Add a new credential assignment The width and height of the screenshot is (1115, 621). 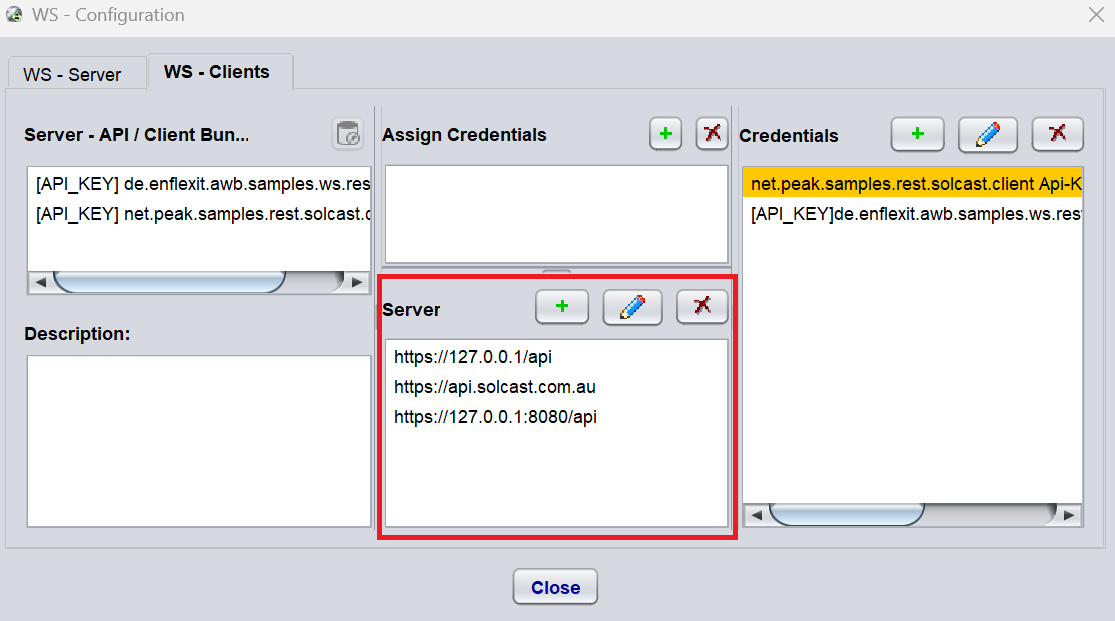tap(666, 134)
